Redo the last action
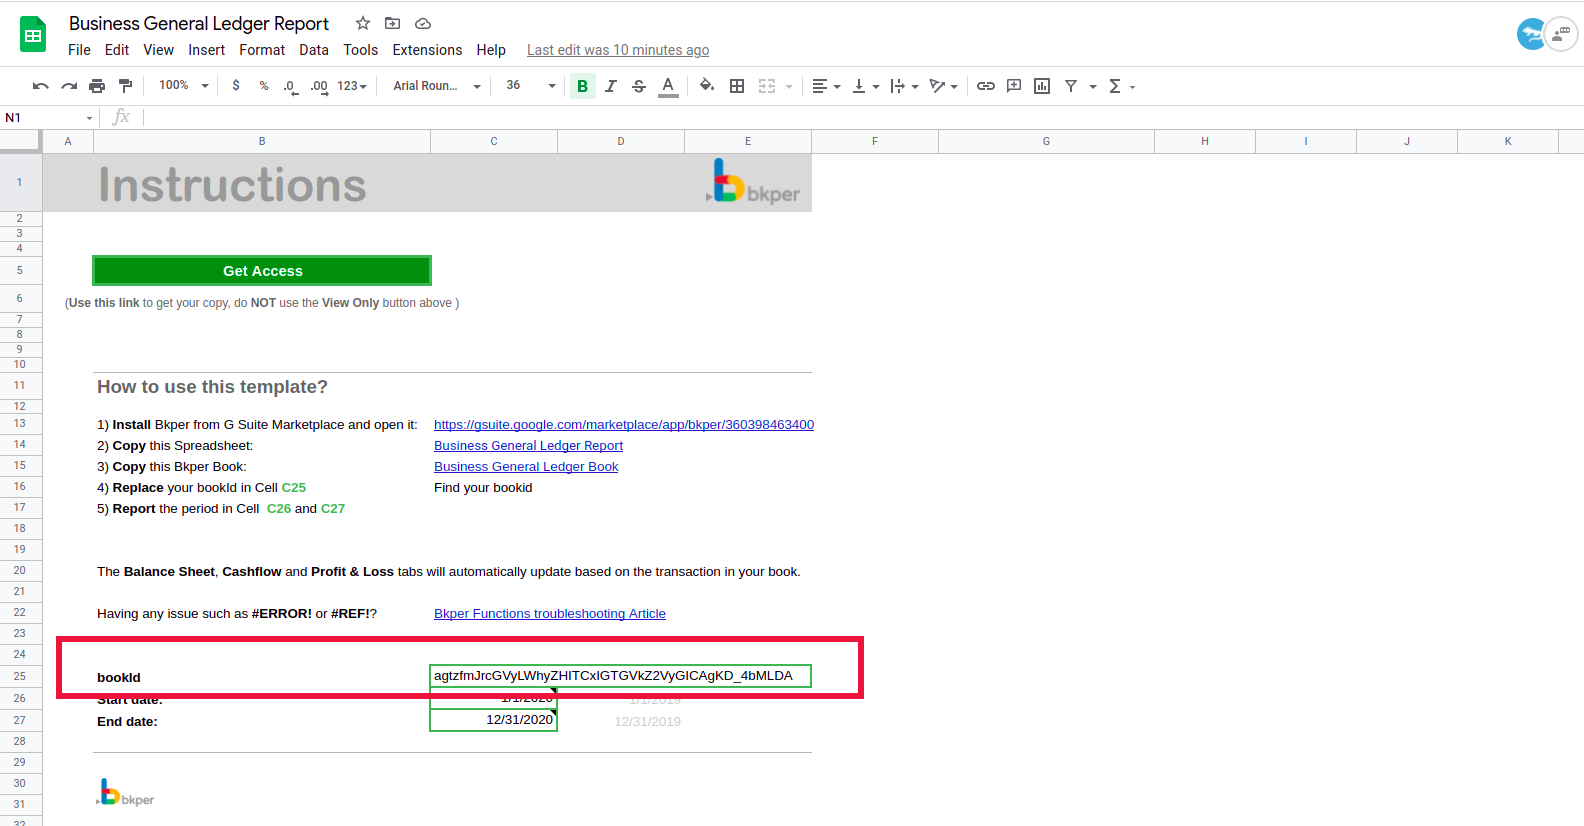This screenshot has height=826, width=1584. point(69,86)
